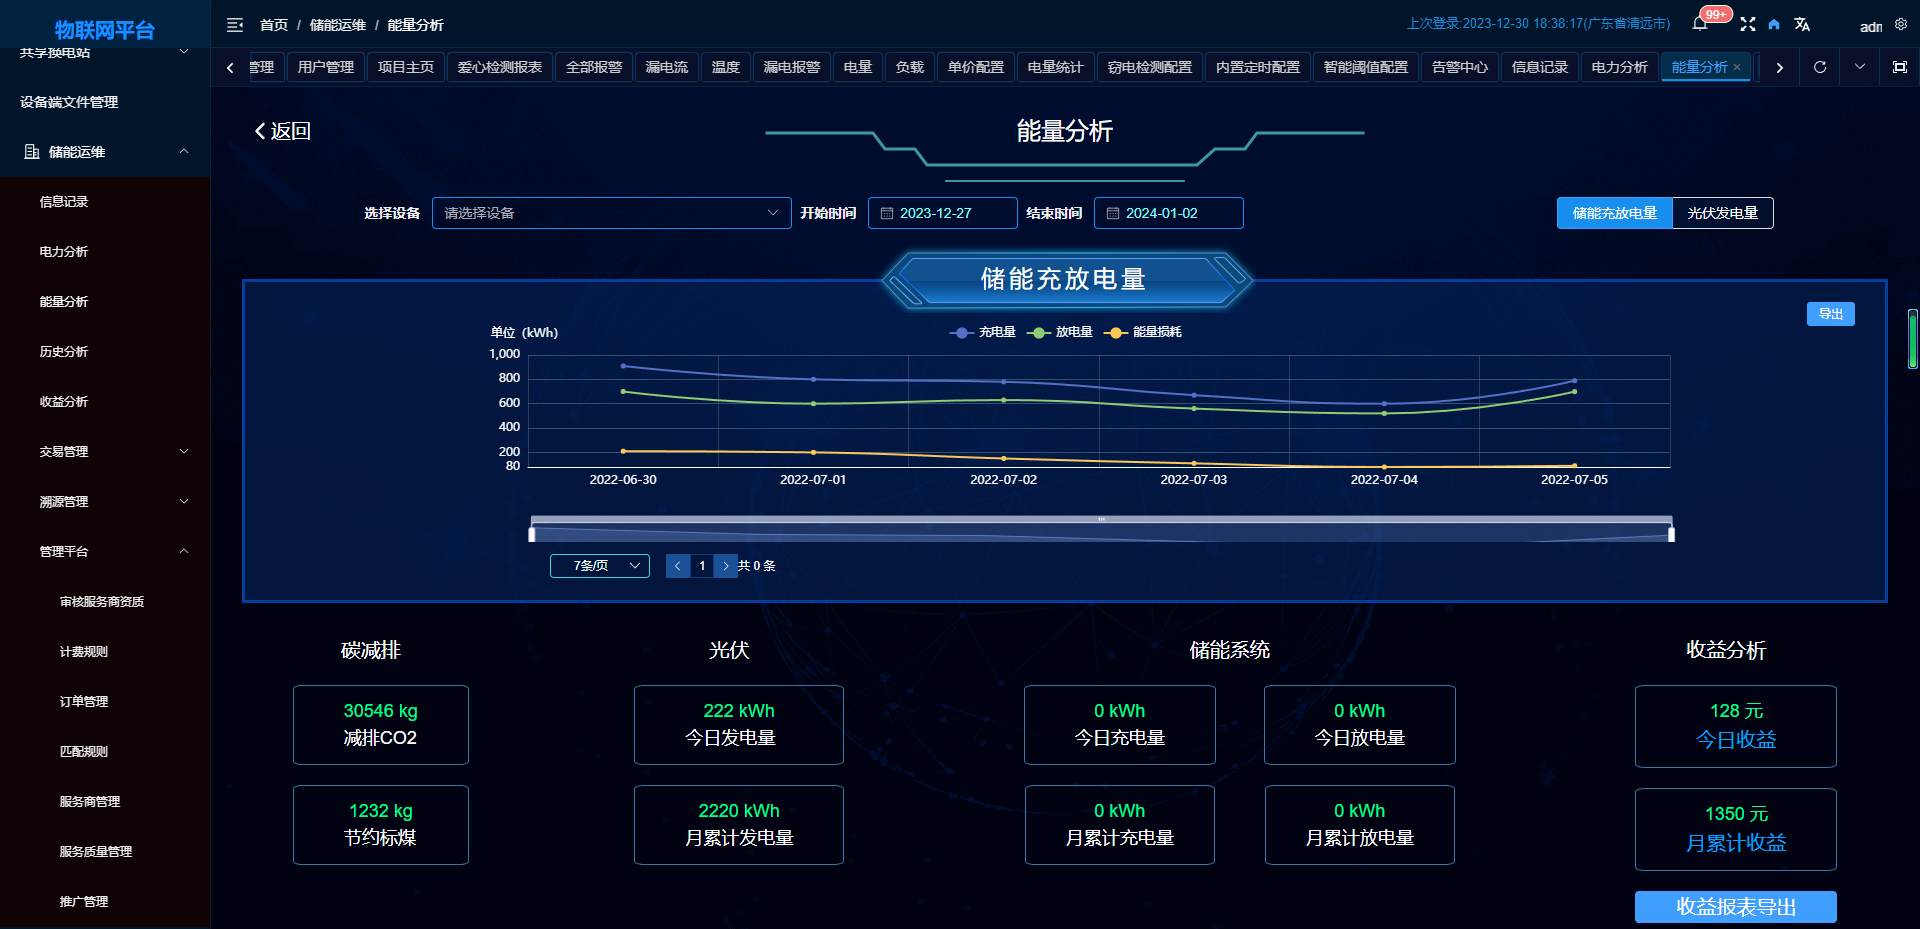Screen dimensions: 1920x929
Task: Collapse the 储能运维 sidebar group
Action: [184, 152]
